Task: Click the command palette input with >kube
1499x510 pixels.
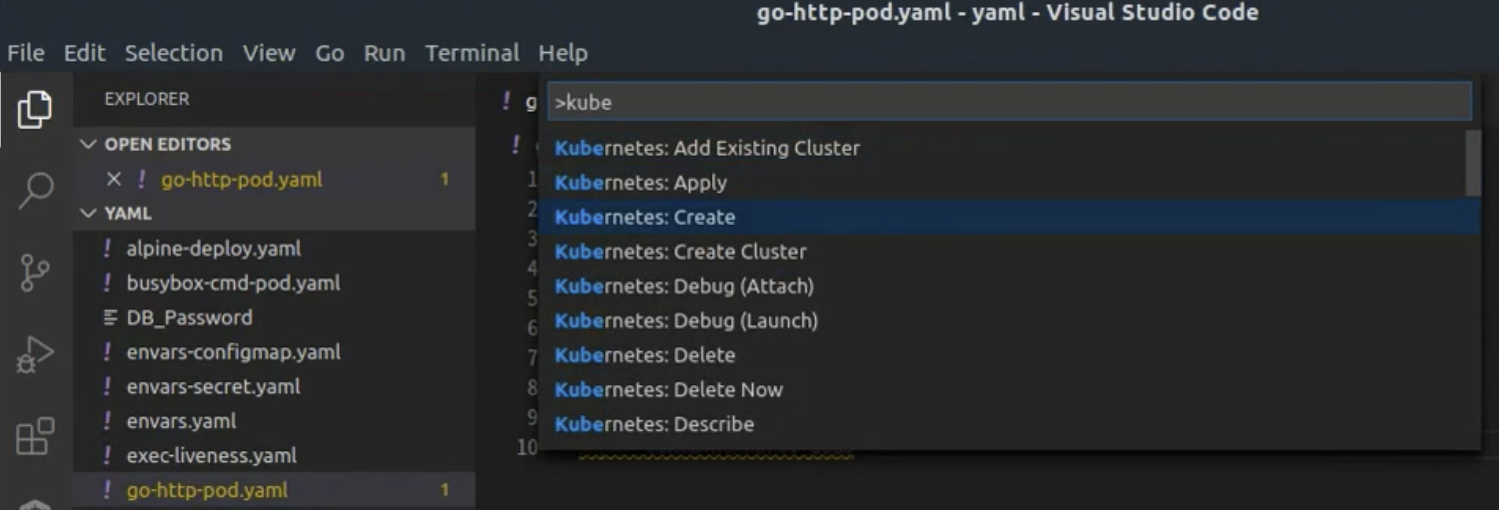Action: 1009,102
